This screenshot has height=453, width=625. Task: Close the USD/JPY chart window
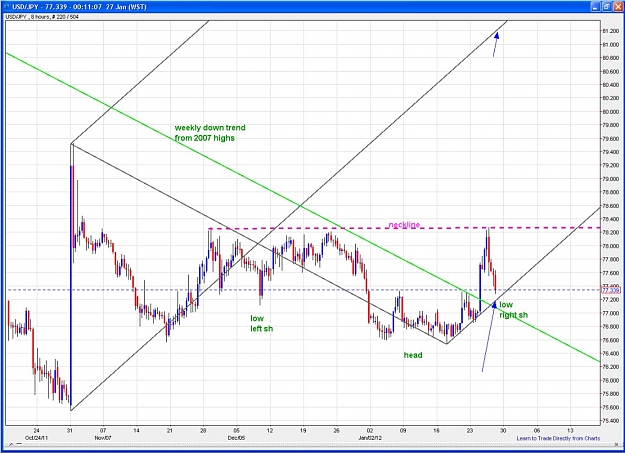pos(617,6)
